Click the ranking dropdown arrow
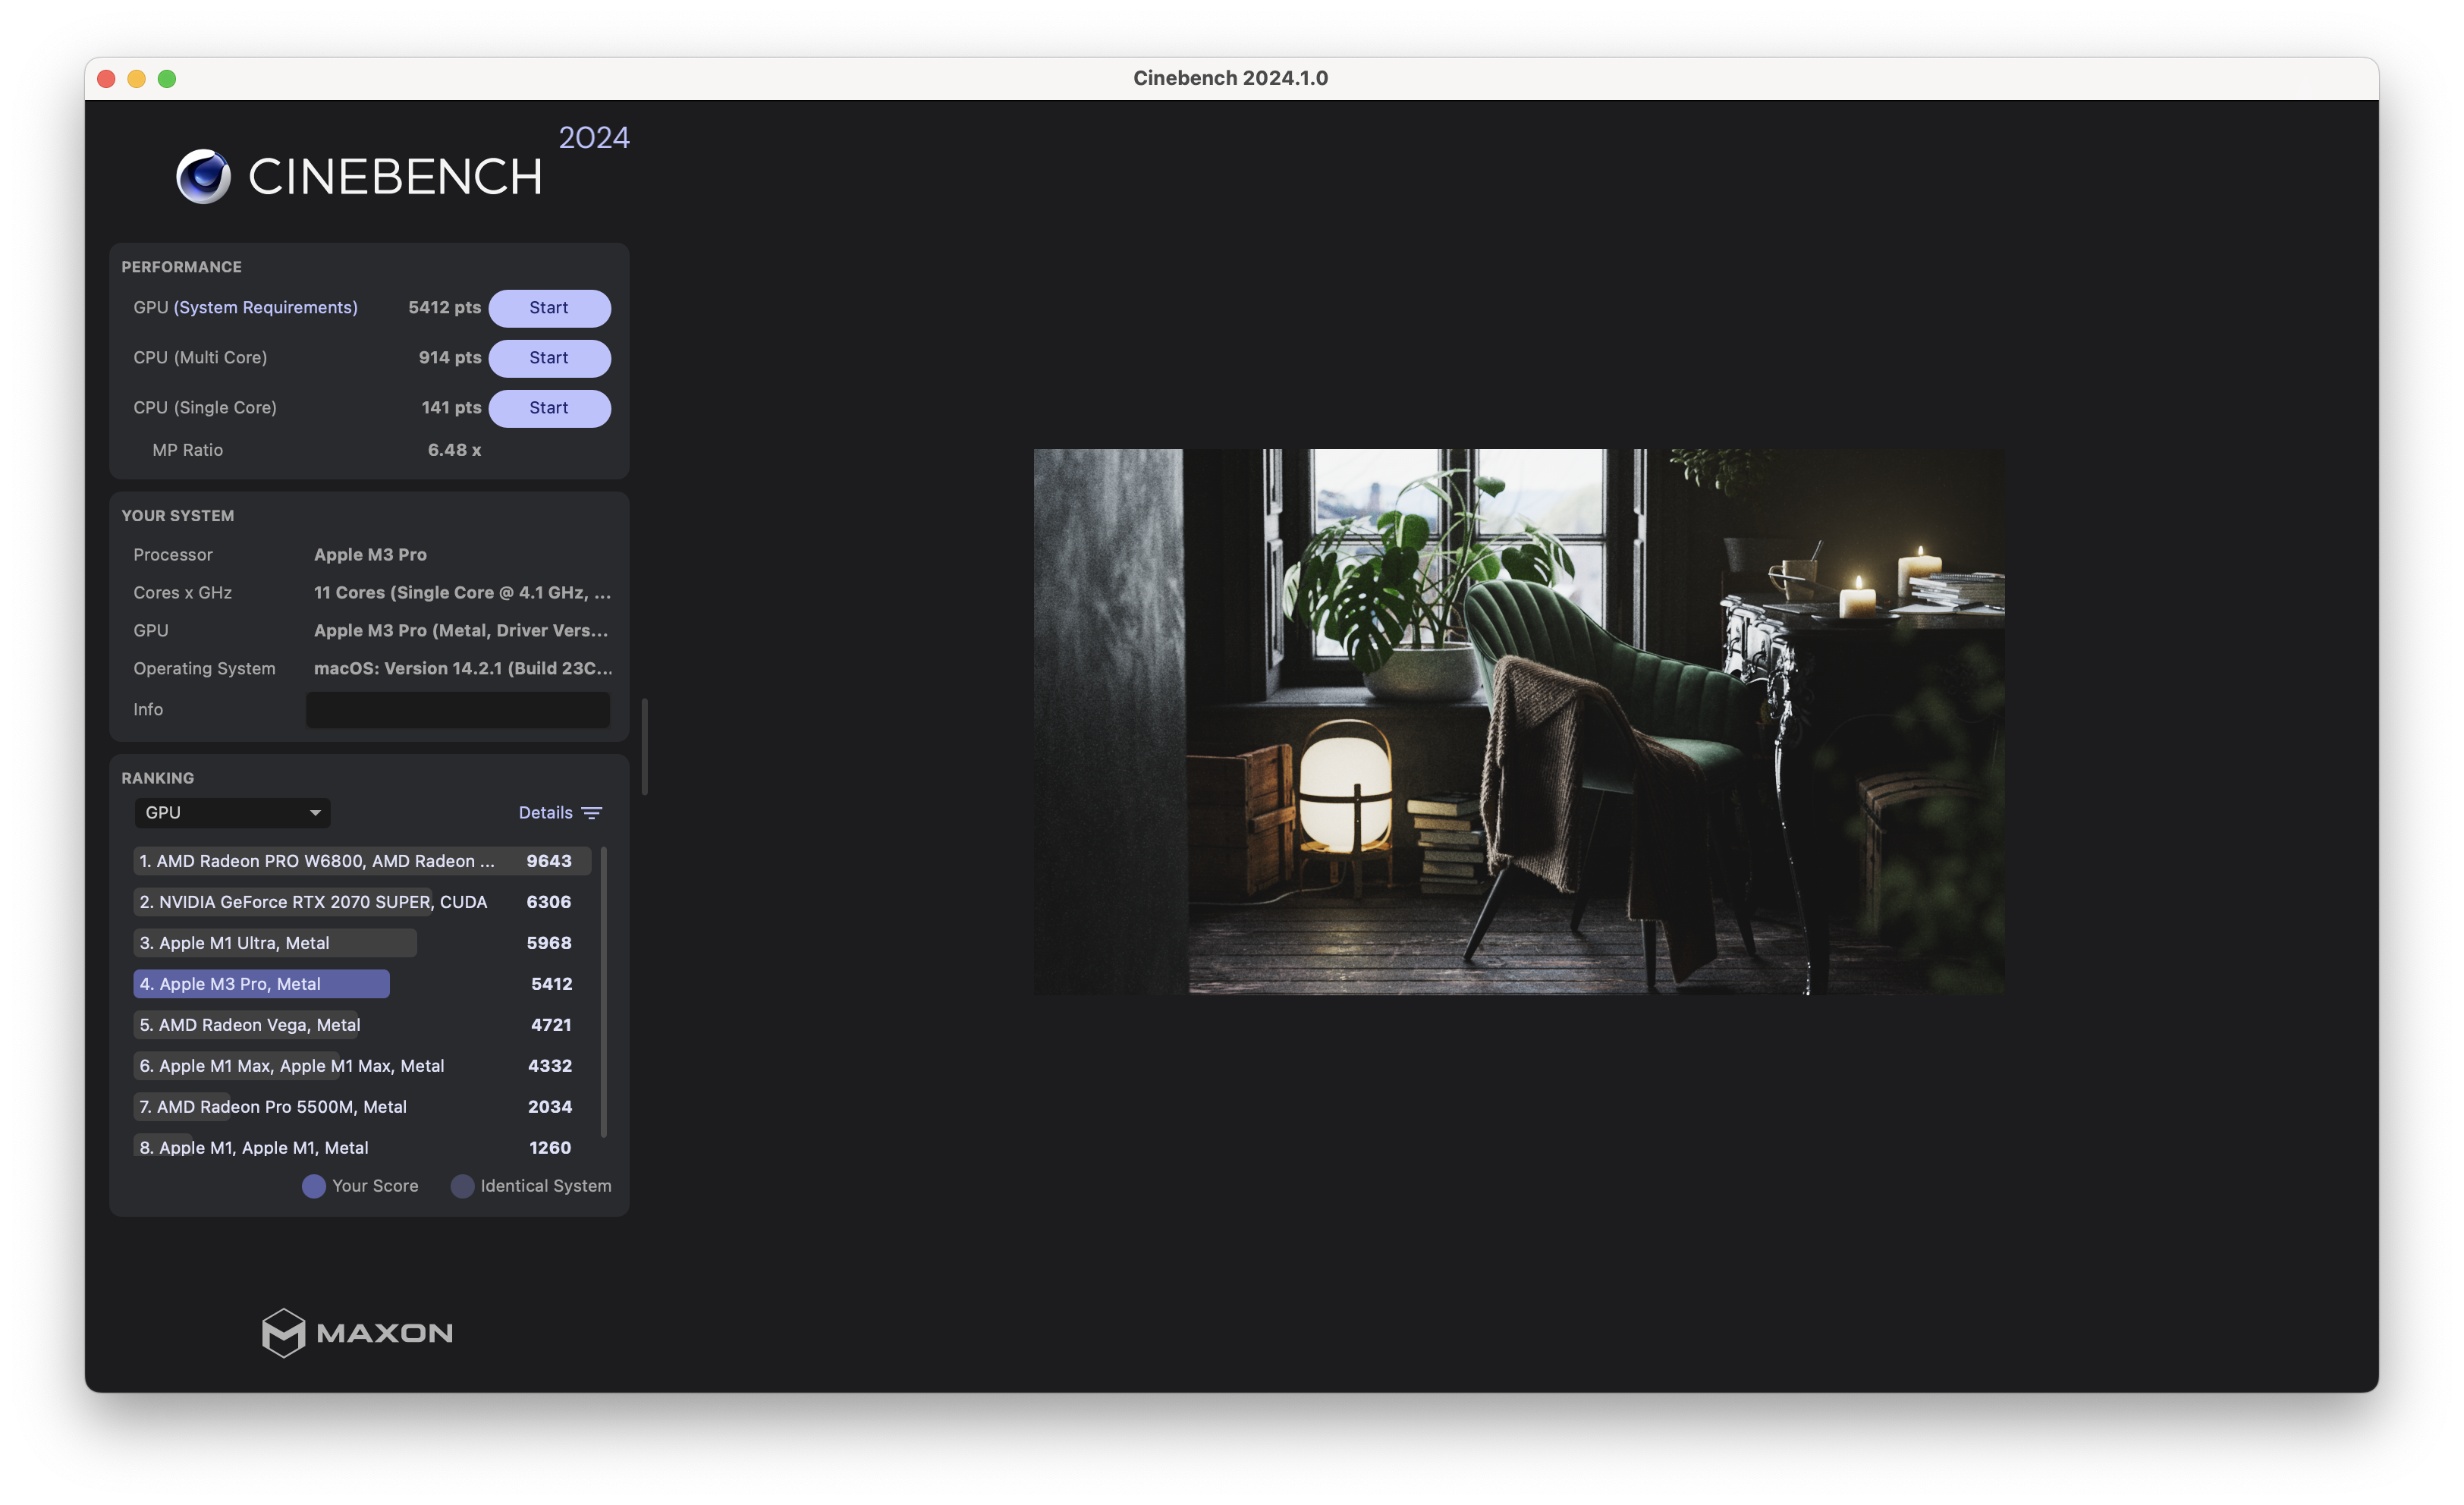2464x1505 pixels. click(315, 813)
